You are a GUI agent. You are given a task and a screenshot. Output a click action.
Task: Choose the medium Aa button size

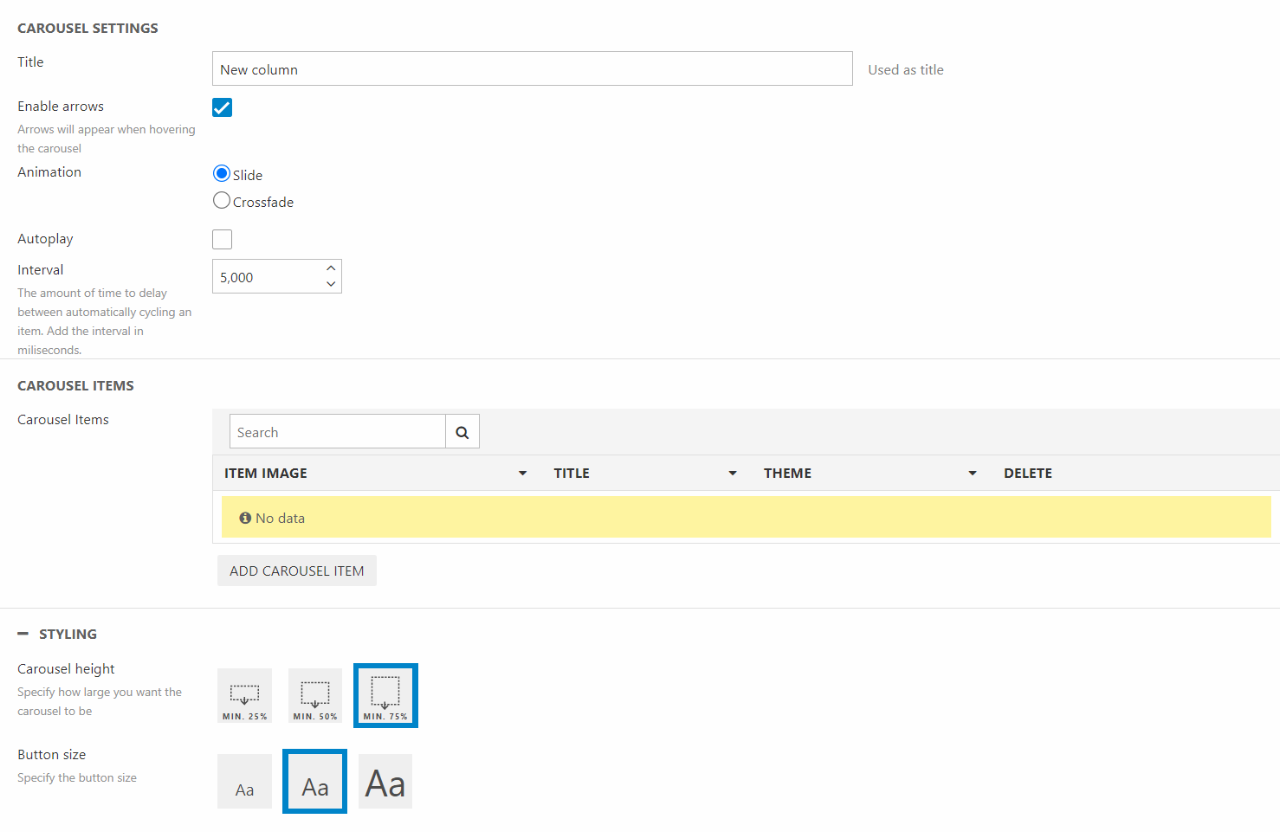coord(315,782)
